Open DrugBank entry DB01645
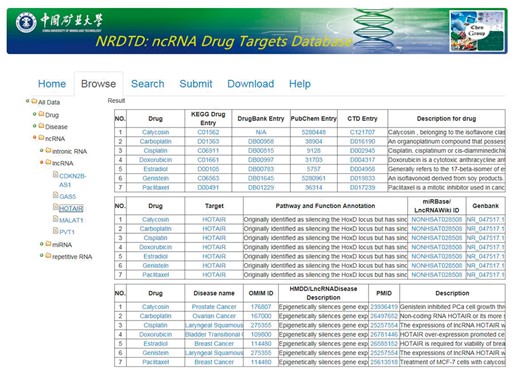 click(261, 178)
